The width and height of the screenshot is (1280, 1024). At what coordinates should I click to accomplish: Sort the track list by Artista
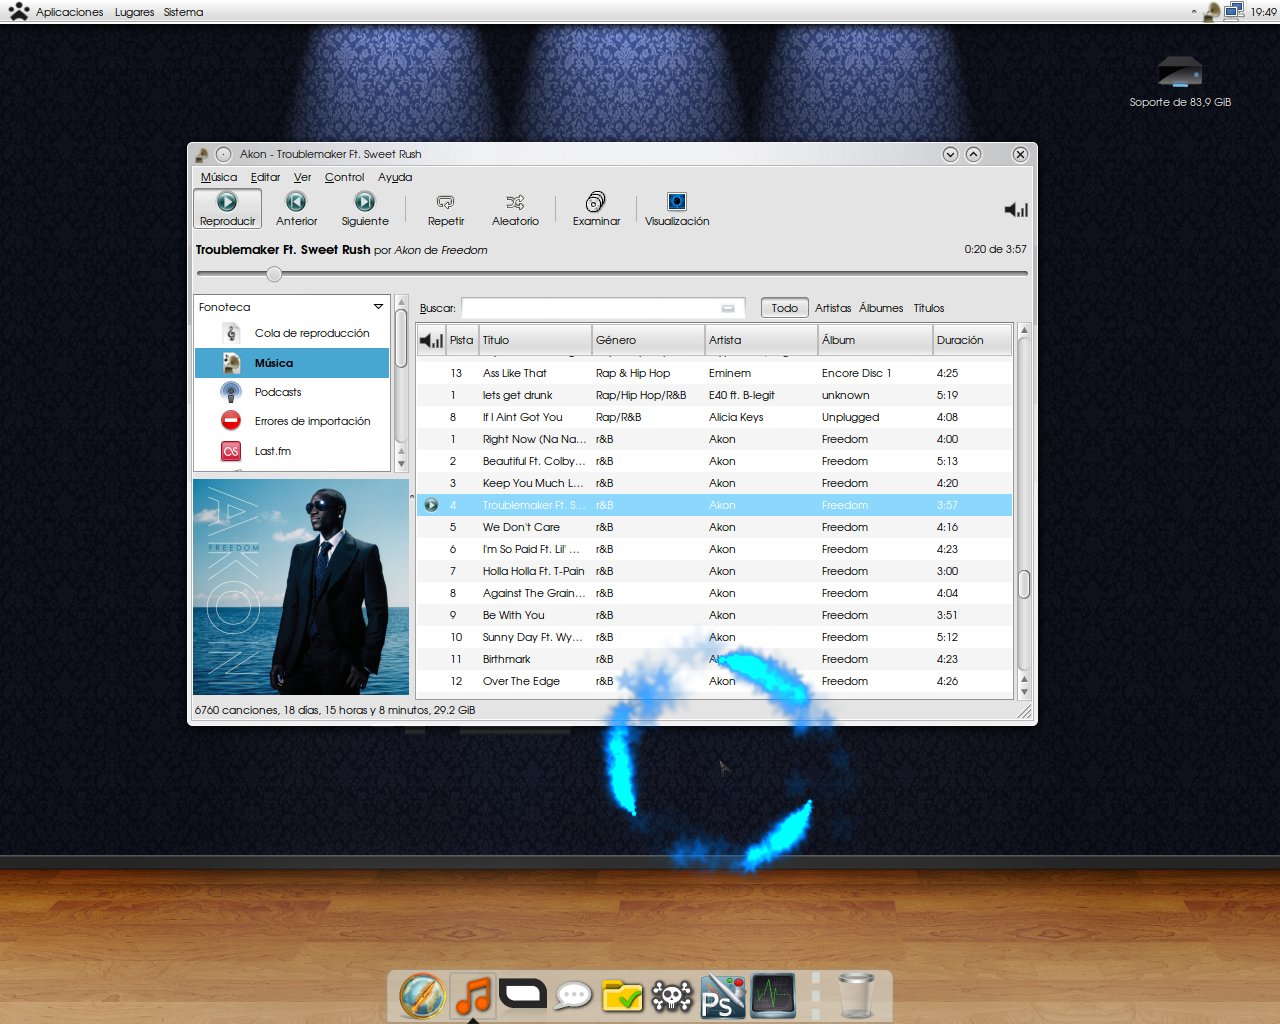point(761,340)
